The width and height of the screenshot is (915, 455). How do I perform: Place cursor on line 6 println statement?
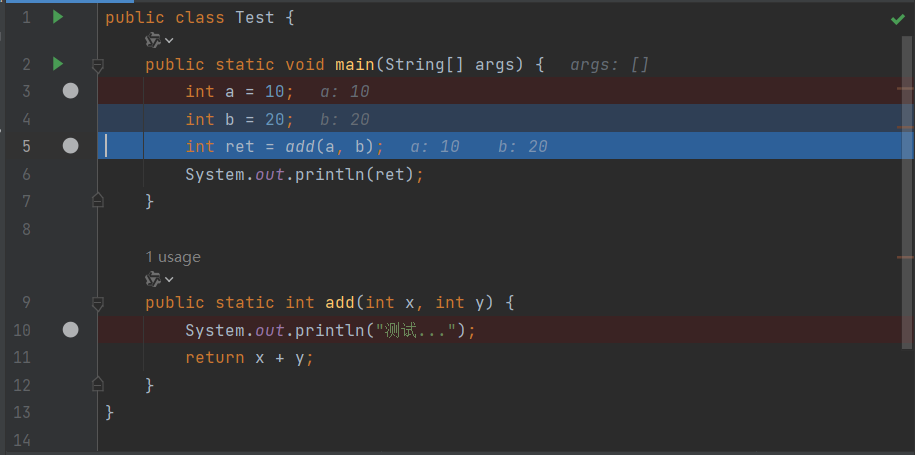304,174
